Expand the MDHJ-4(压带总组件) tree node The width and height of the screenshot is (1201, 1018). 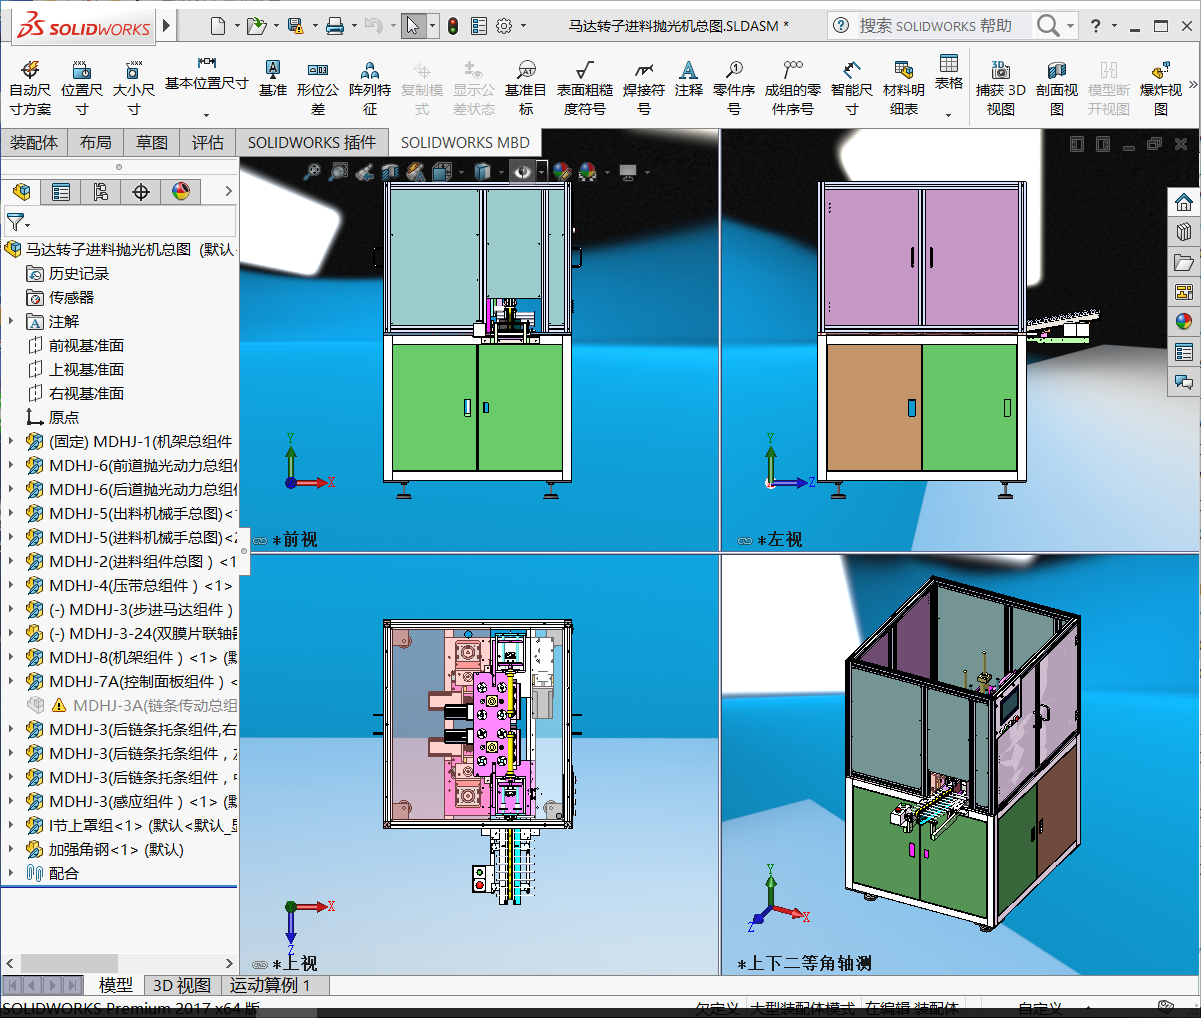point(11,585)
